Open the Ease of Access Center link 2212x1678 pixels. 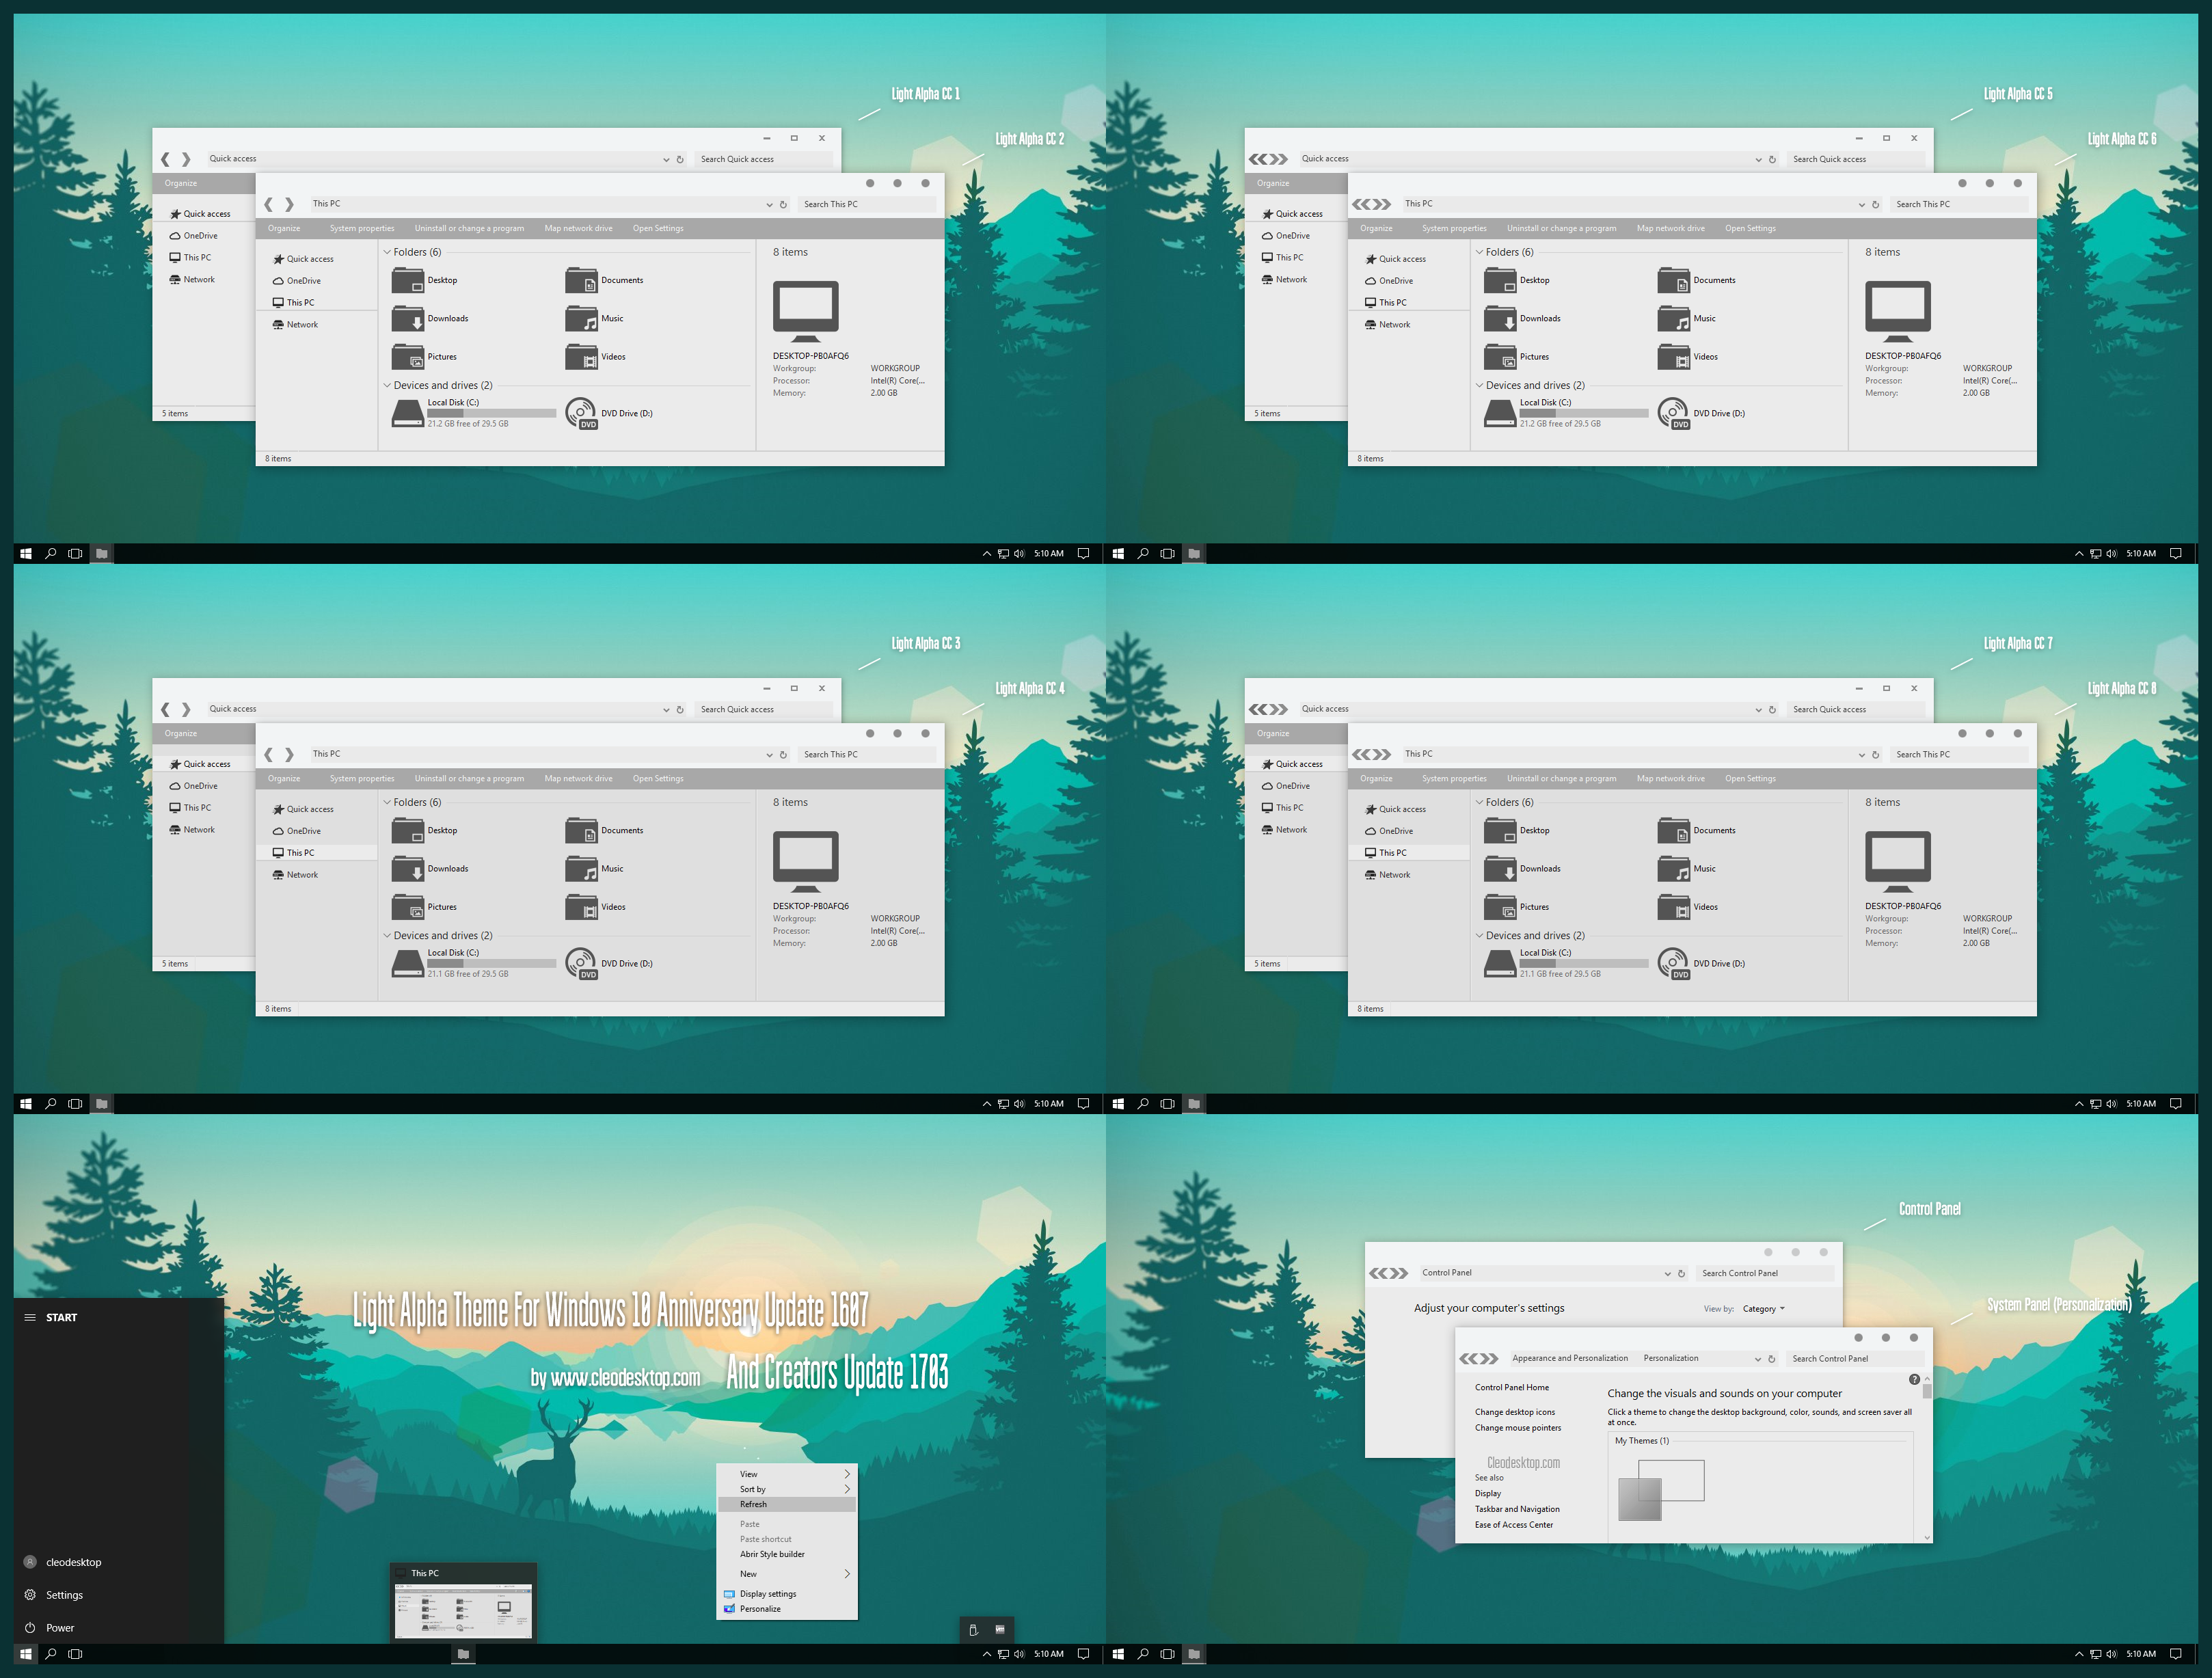1513,1525
